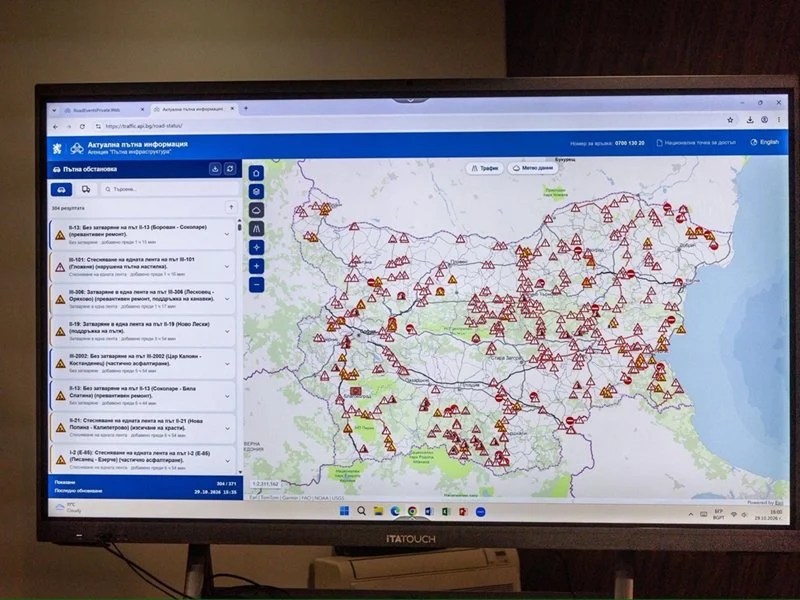800x600 pixels.
Task: Open File Explorer from the taskbar
Action: (x=378, y=511)
